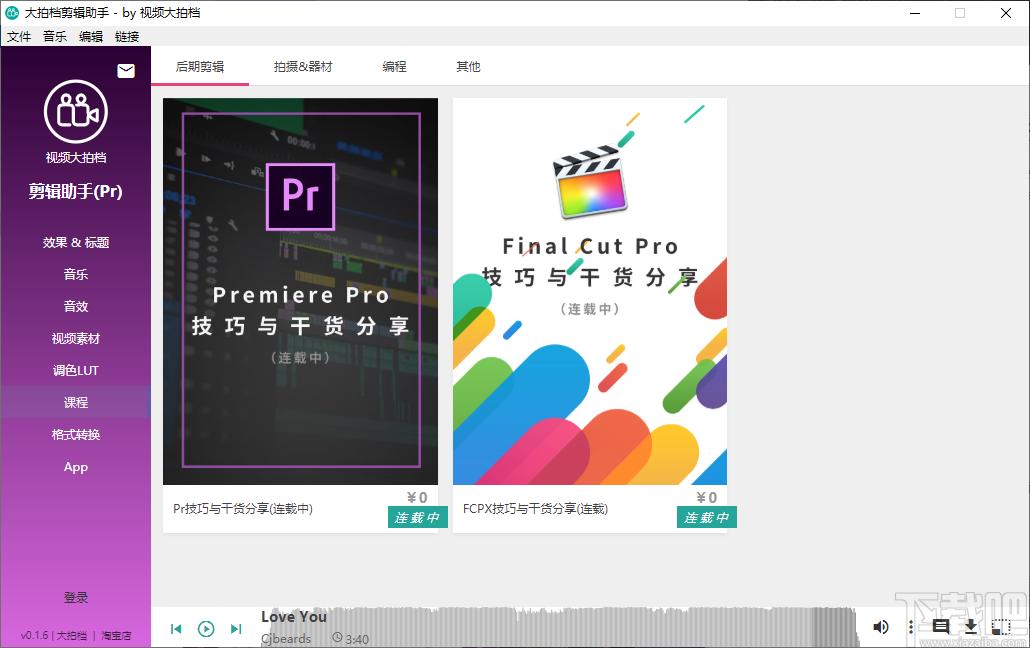Open the 链接 menu
Viewport: 1030px width, 648px height.
pyautogui.click(x=127, y=36)
